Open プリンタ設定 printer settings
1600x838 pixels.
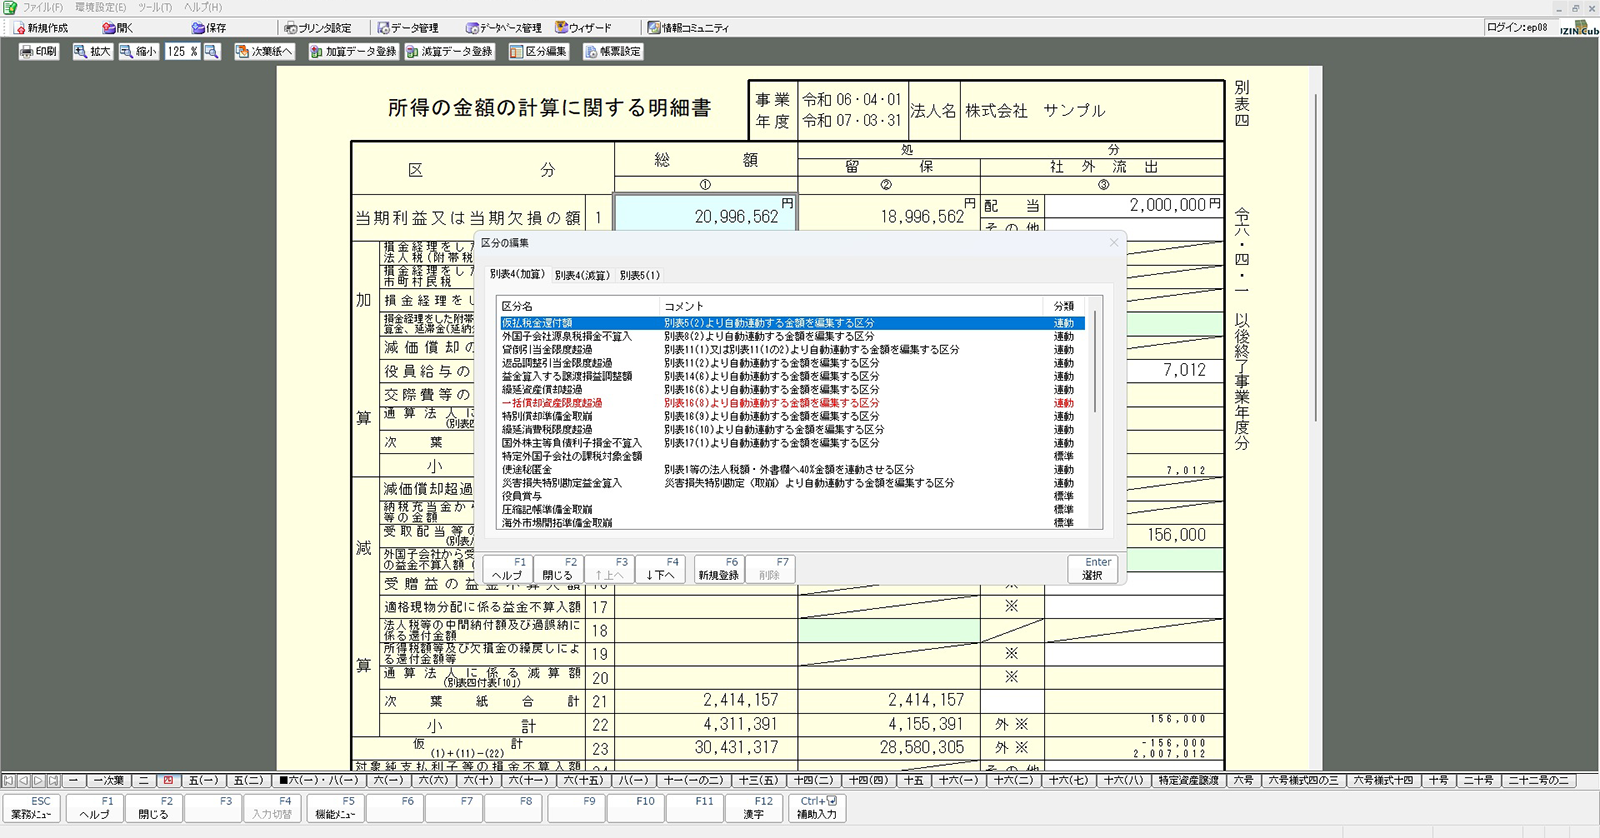coord(318,28)
